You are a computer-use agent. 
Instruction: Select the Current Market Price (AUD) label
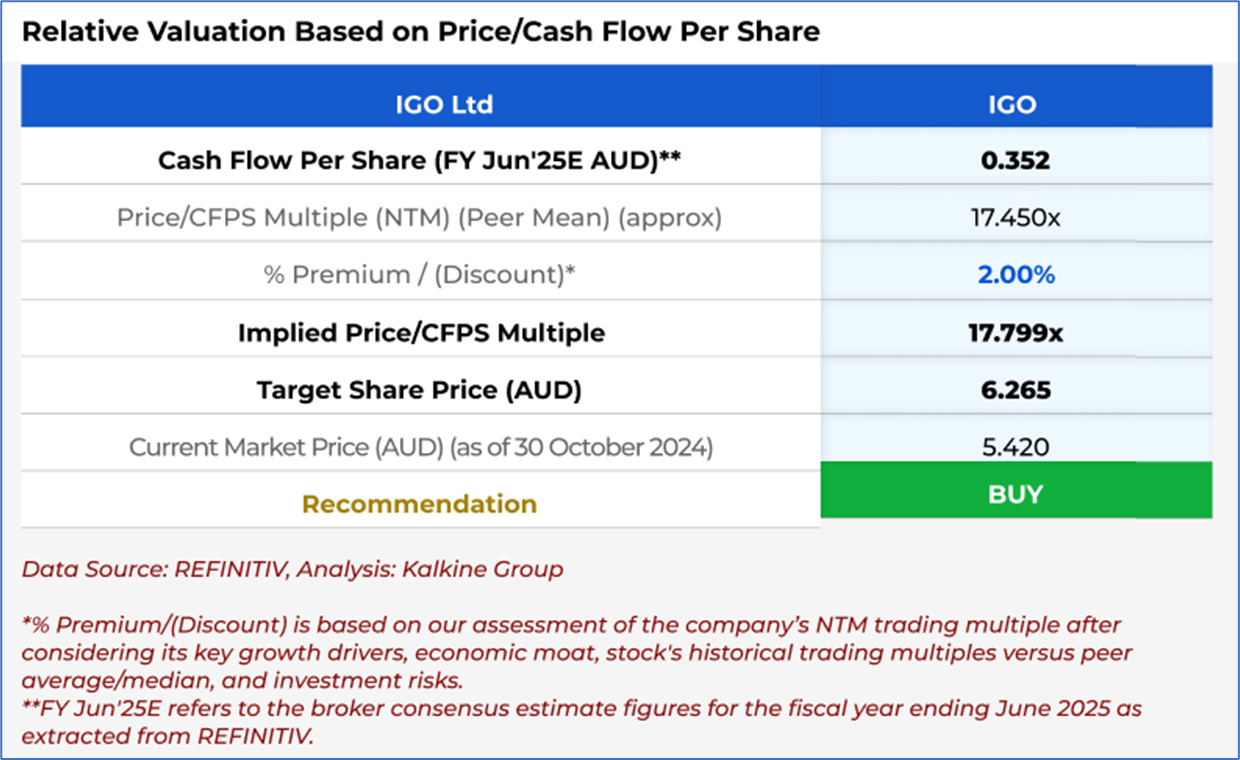click(x=421, y=447)
